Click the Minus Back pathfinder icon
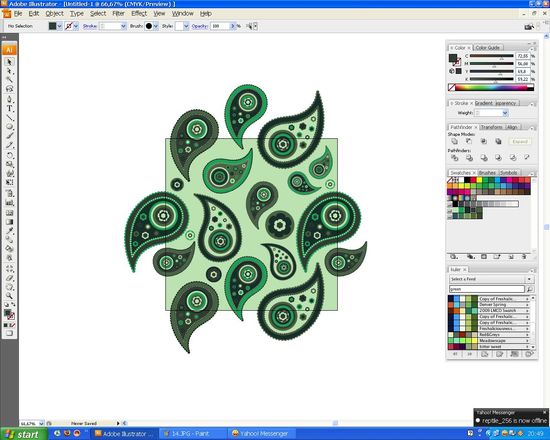Image resolution: width=550 pixels, height=440 pixels. 527,157
